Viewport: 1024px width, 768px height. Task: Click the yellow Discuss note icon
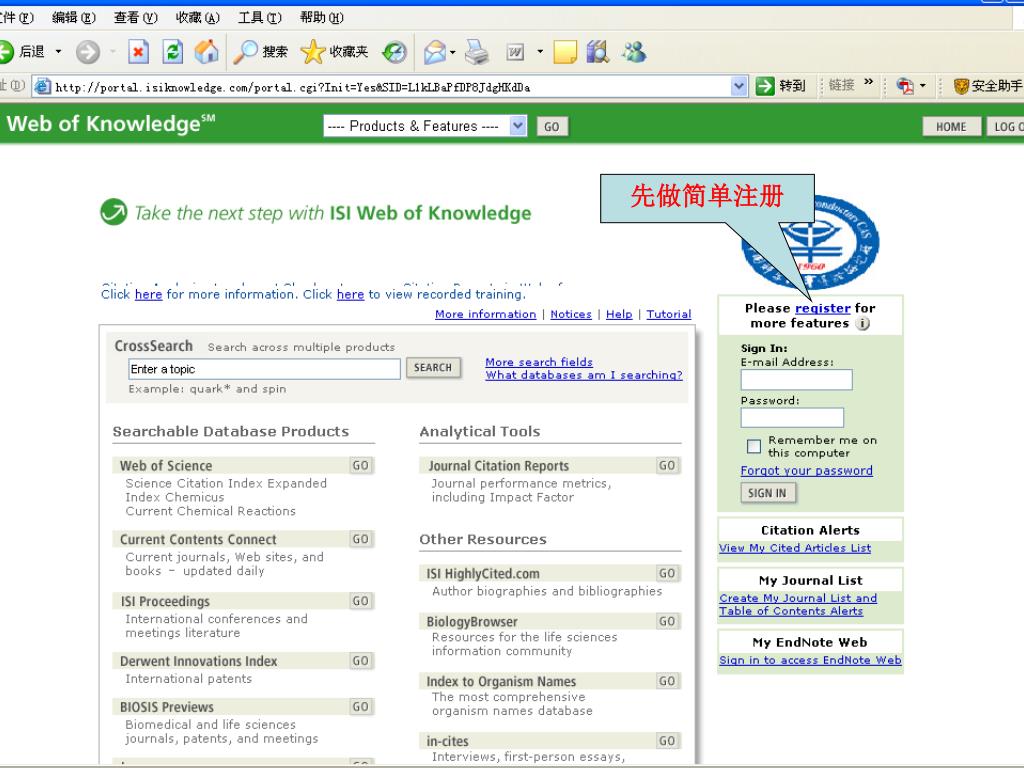pos(565,52)
